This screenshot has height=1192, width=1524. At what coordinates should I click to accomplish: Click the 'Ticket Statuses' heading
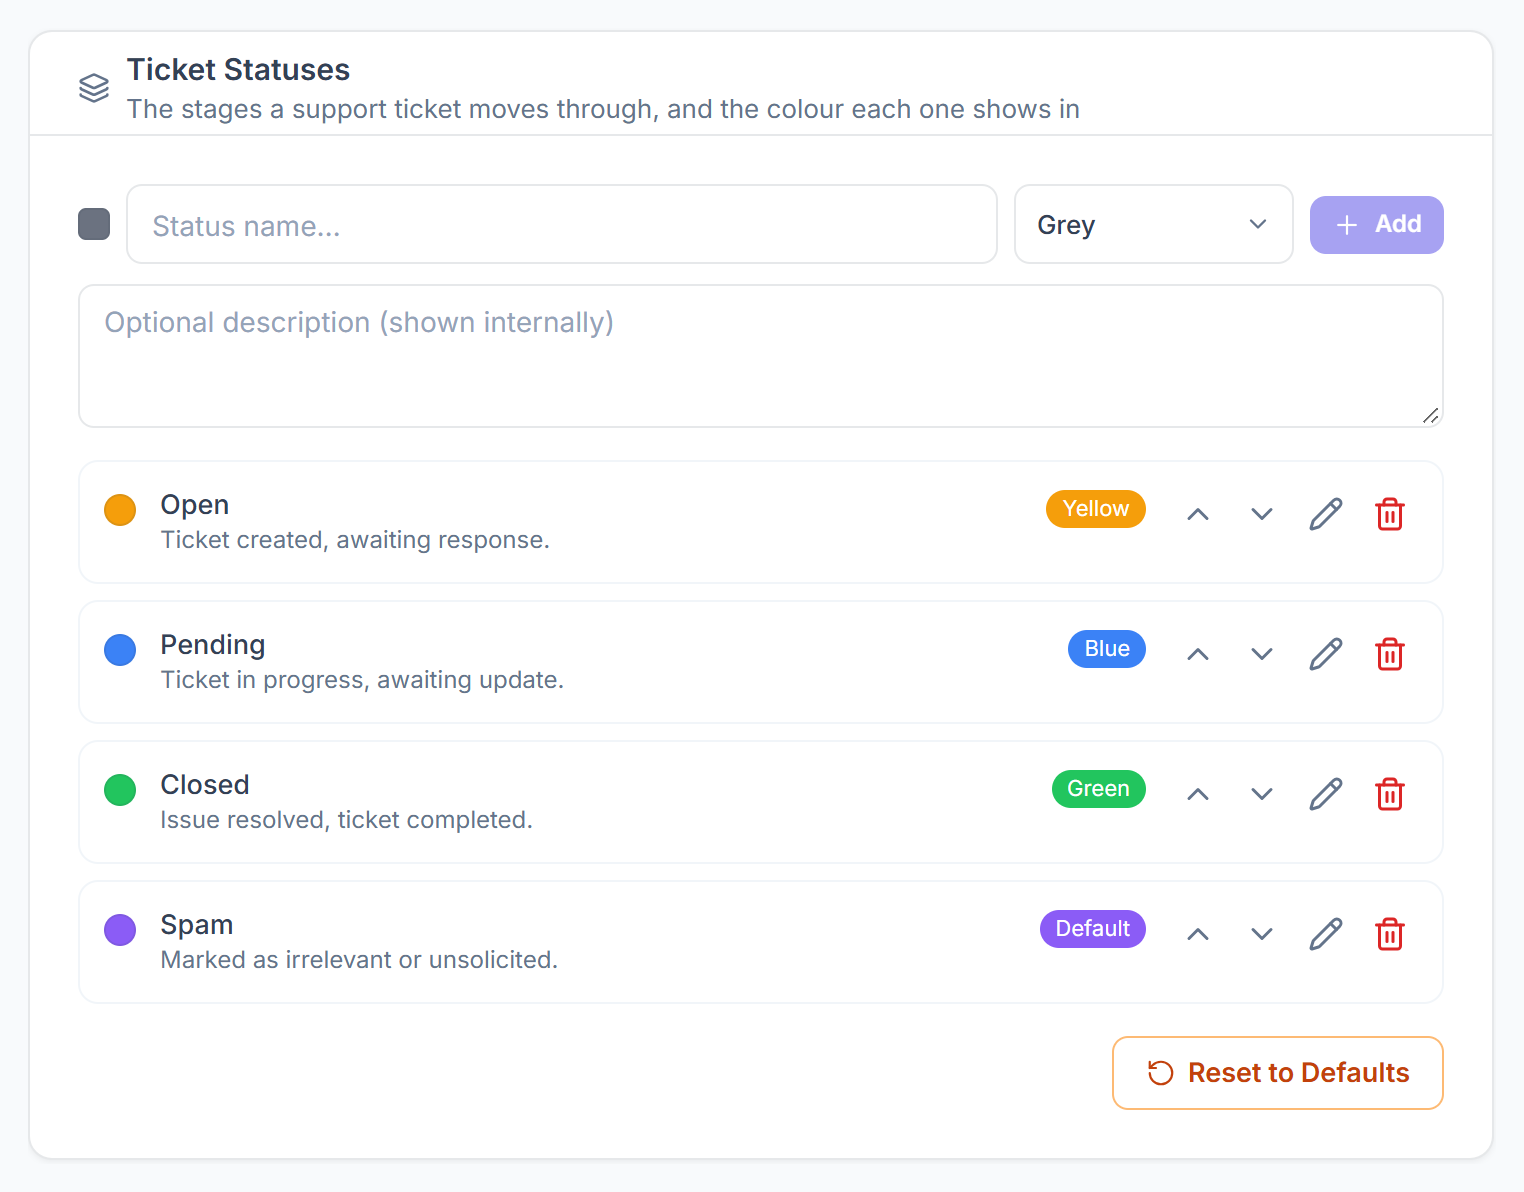[238, 70]
